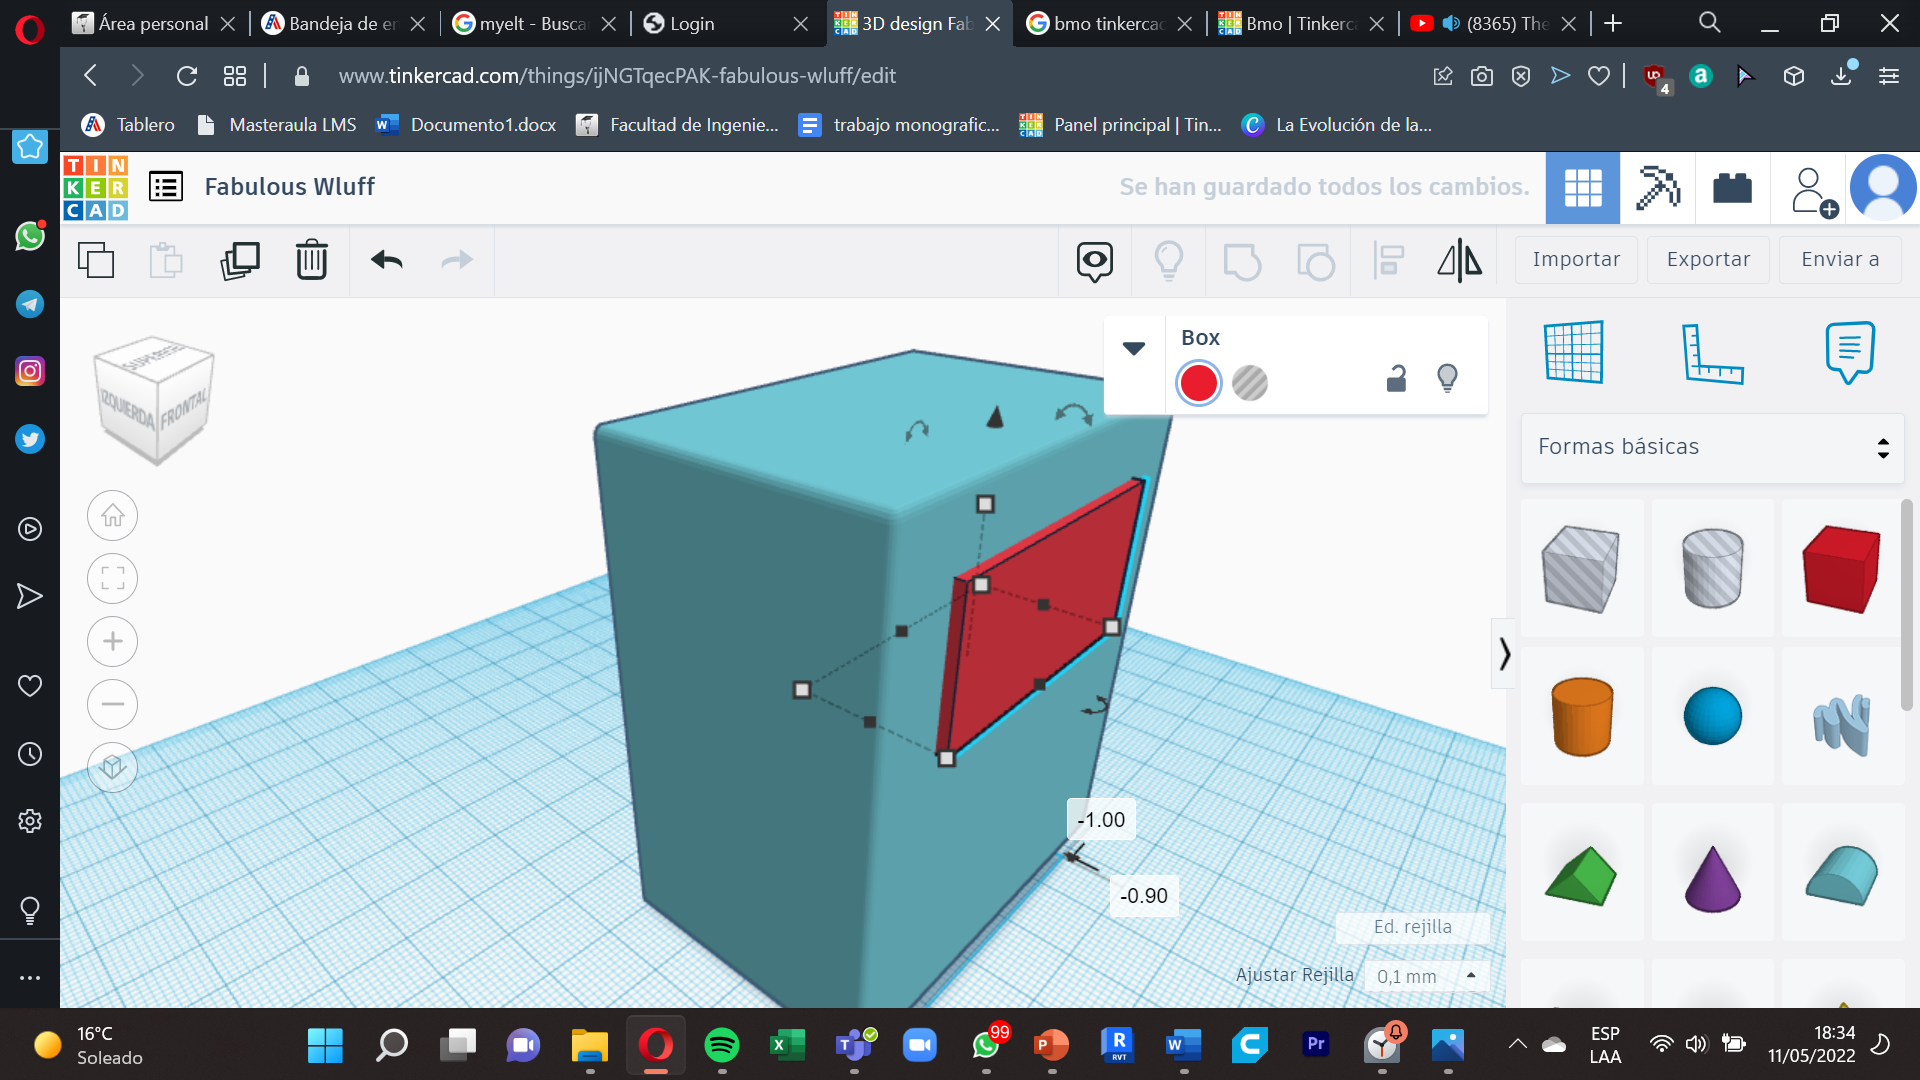Open the Align tool
The height and width of the screenshot is (1080, 1920).
click(x=1389, y=261)
